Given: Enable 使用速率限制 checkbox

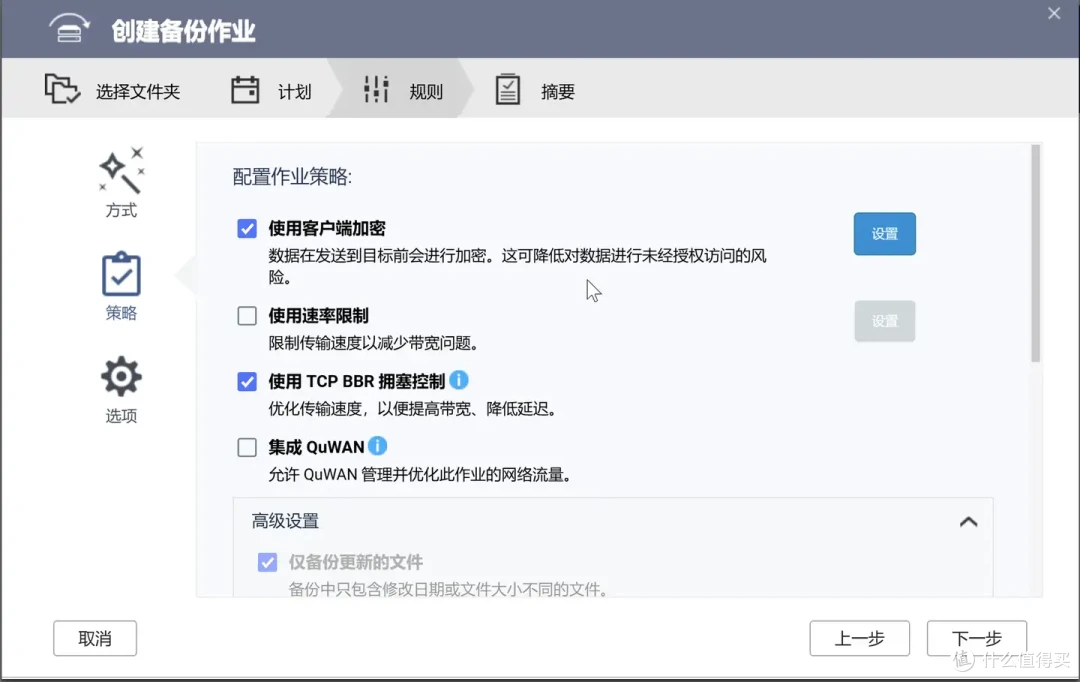Looking at the screenshot, I should pyautogui.click(x=247, y=316).
